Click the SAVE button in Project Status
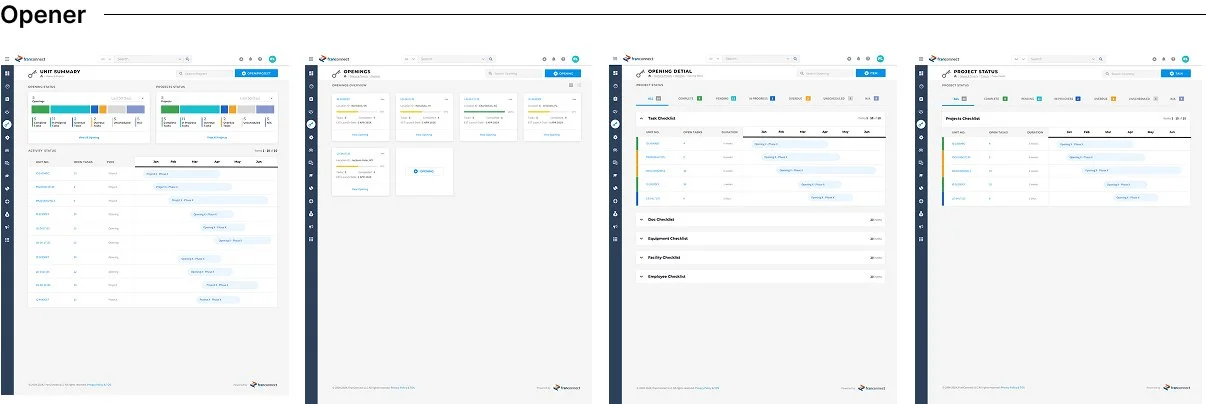 pyautogui.click(x=1175, y=73)
